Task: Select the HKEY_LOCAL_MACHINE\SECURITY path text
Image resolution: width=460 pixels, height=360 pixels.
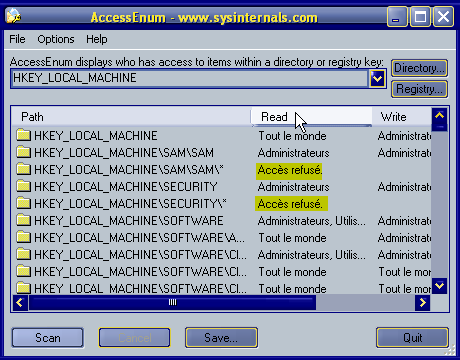Action: click(126, 187)
